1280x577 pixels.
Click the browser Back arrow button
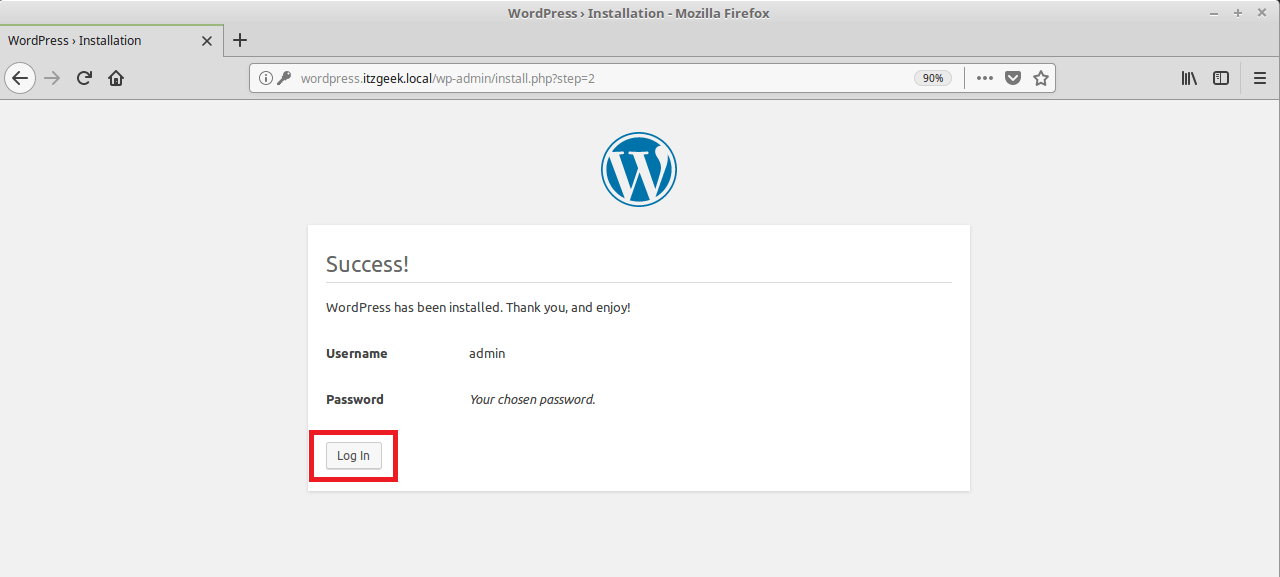20,78
